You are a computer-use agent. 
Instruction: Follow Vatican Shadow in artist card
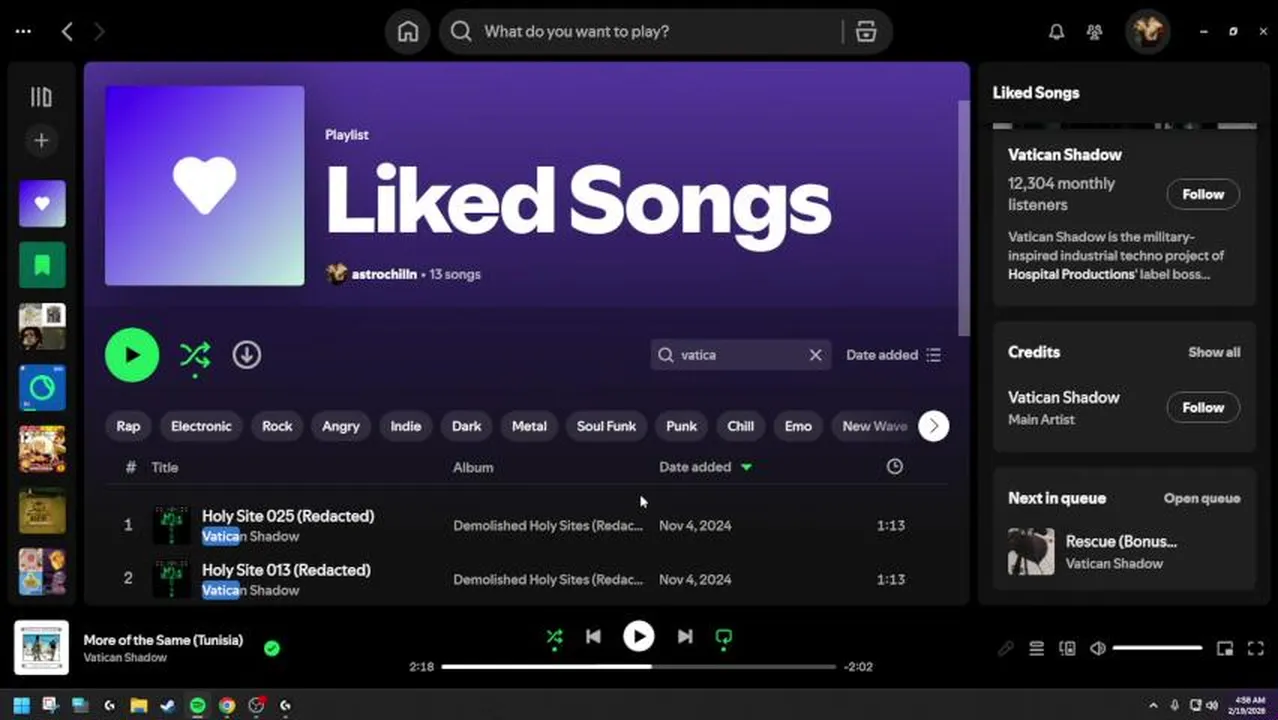(1203, 194)
